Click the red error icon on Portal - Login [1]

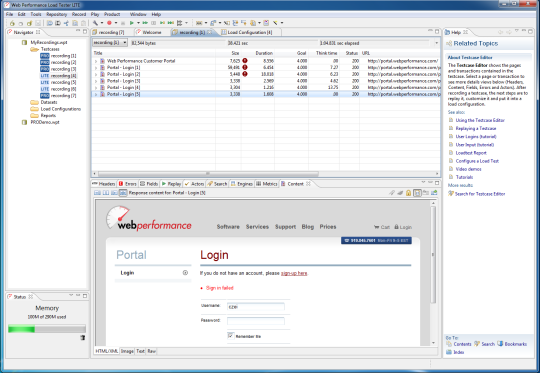click(245, 68)
